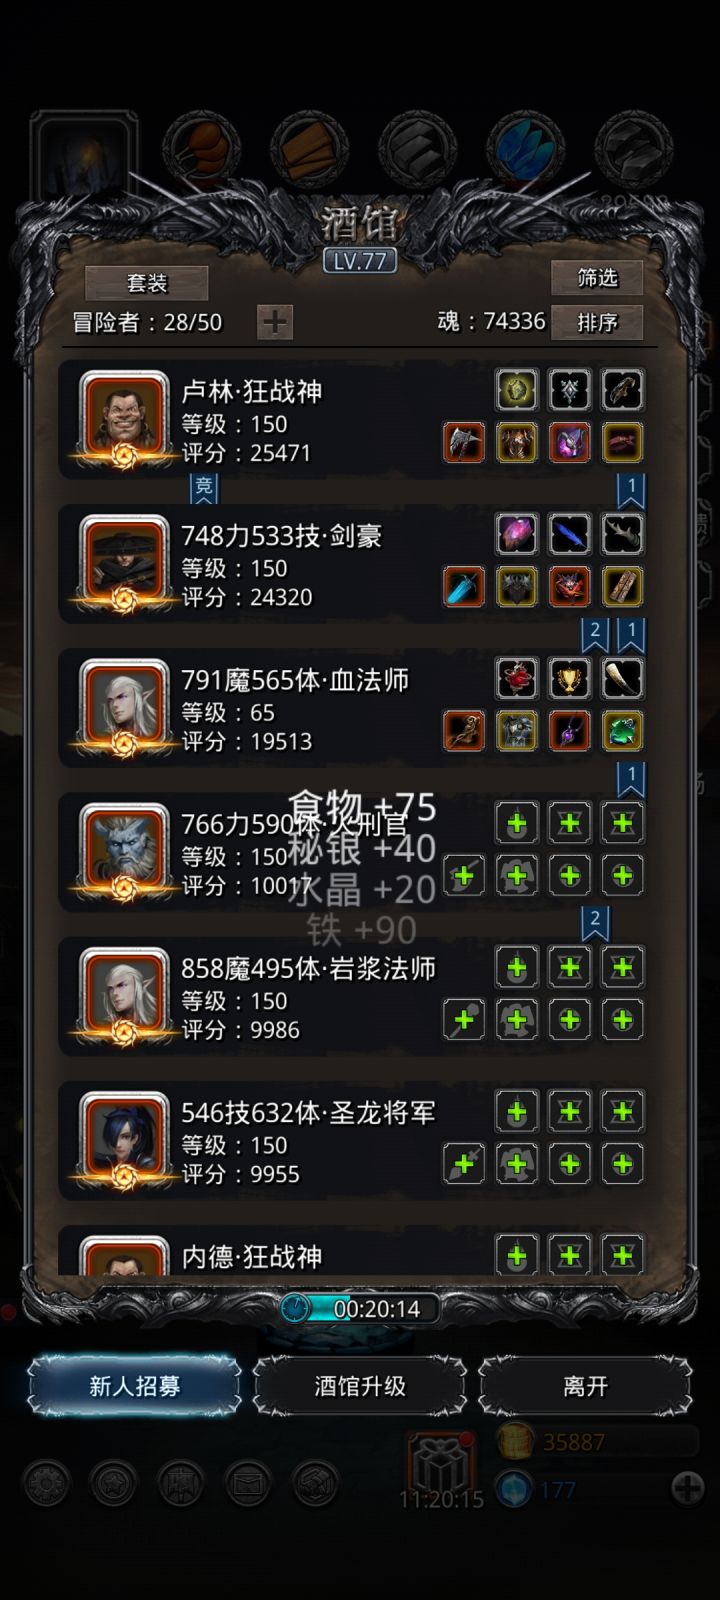Open the 套装 set menu
The image size is (720, 1600).
tap(147, 283)
